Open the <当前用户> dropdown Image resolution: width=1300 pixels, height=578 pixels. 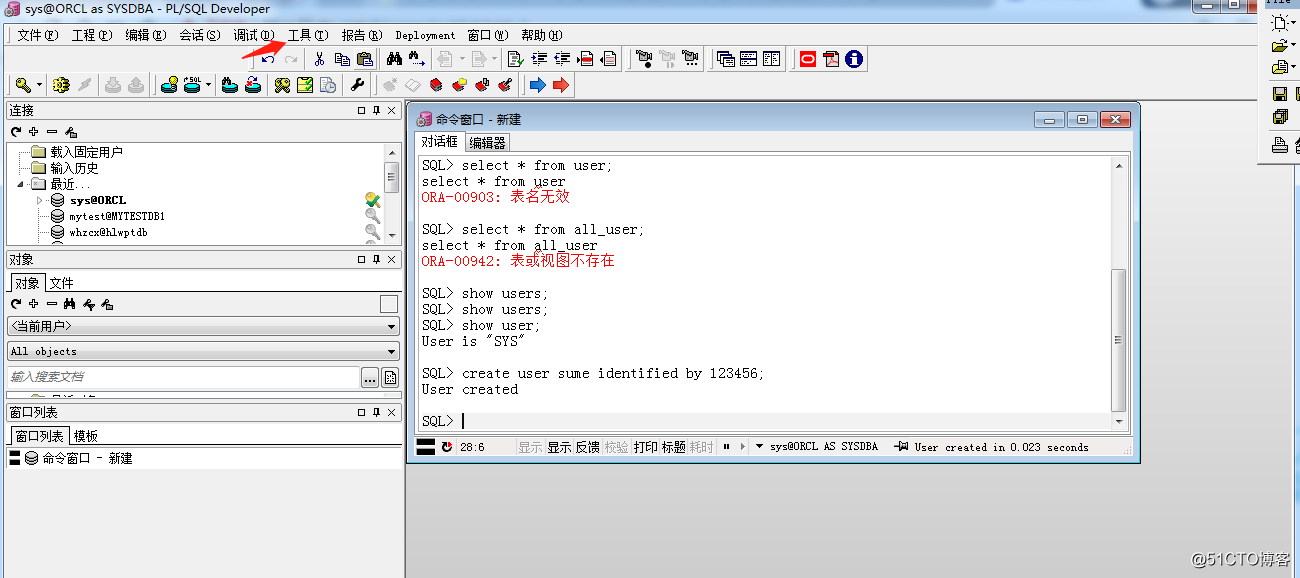203,327
